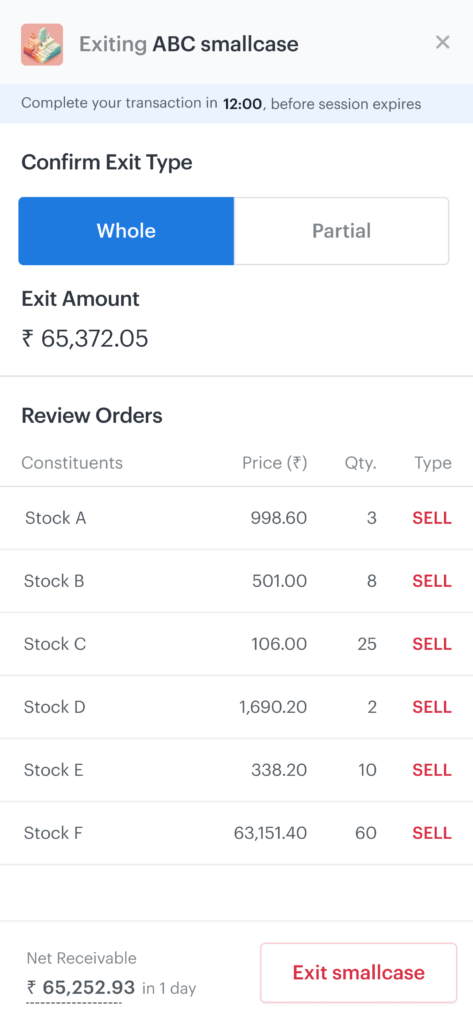473x1024 pixels.
Task: Click the Stock F SELL label
Action: (x=432, y=833)
